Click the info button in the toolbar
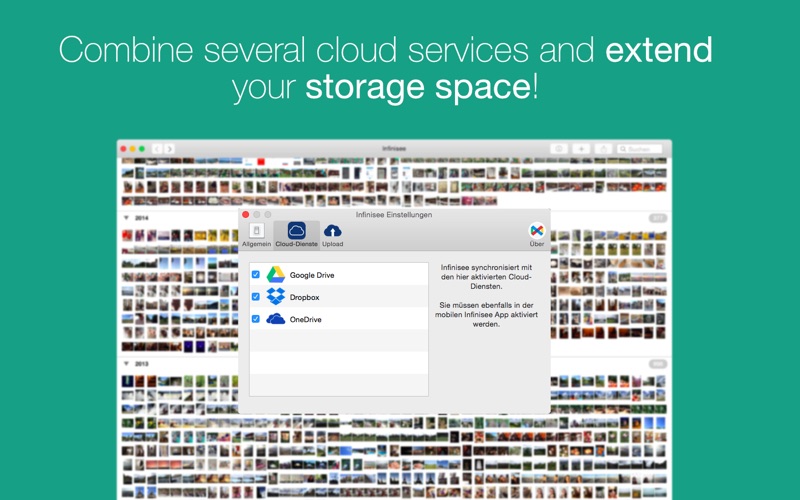This screenshot has width=800, height=500. (559, 149)
